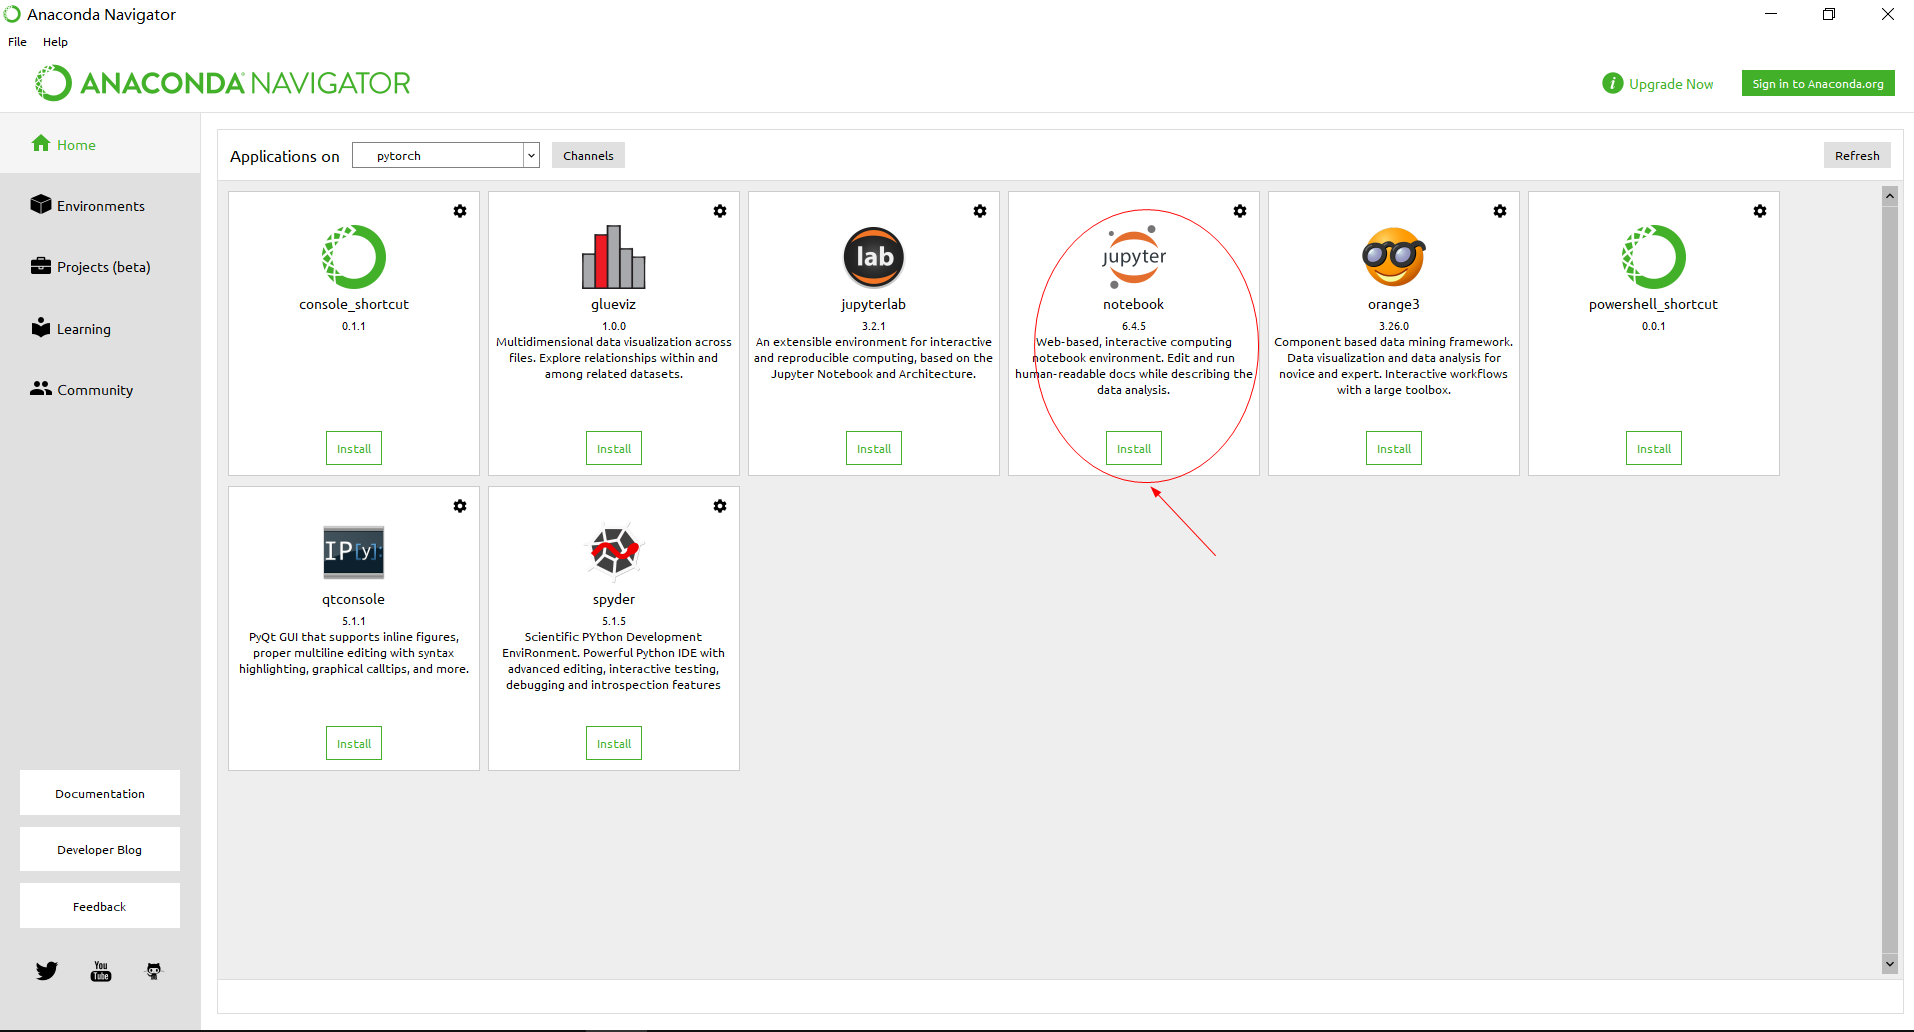This screenshot has height=1032, width=1914.
Task: Open the Community tab
Action: tap(100, 389)
